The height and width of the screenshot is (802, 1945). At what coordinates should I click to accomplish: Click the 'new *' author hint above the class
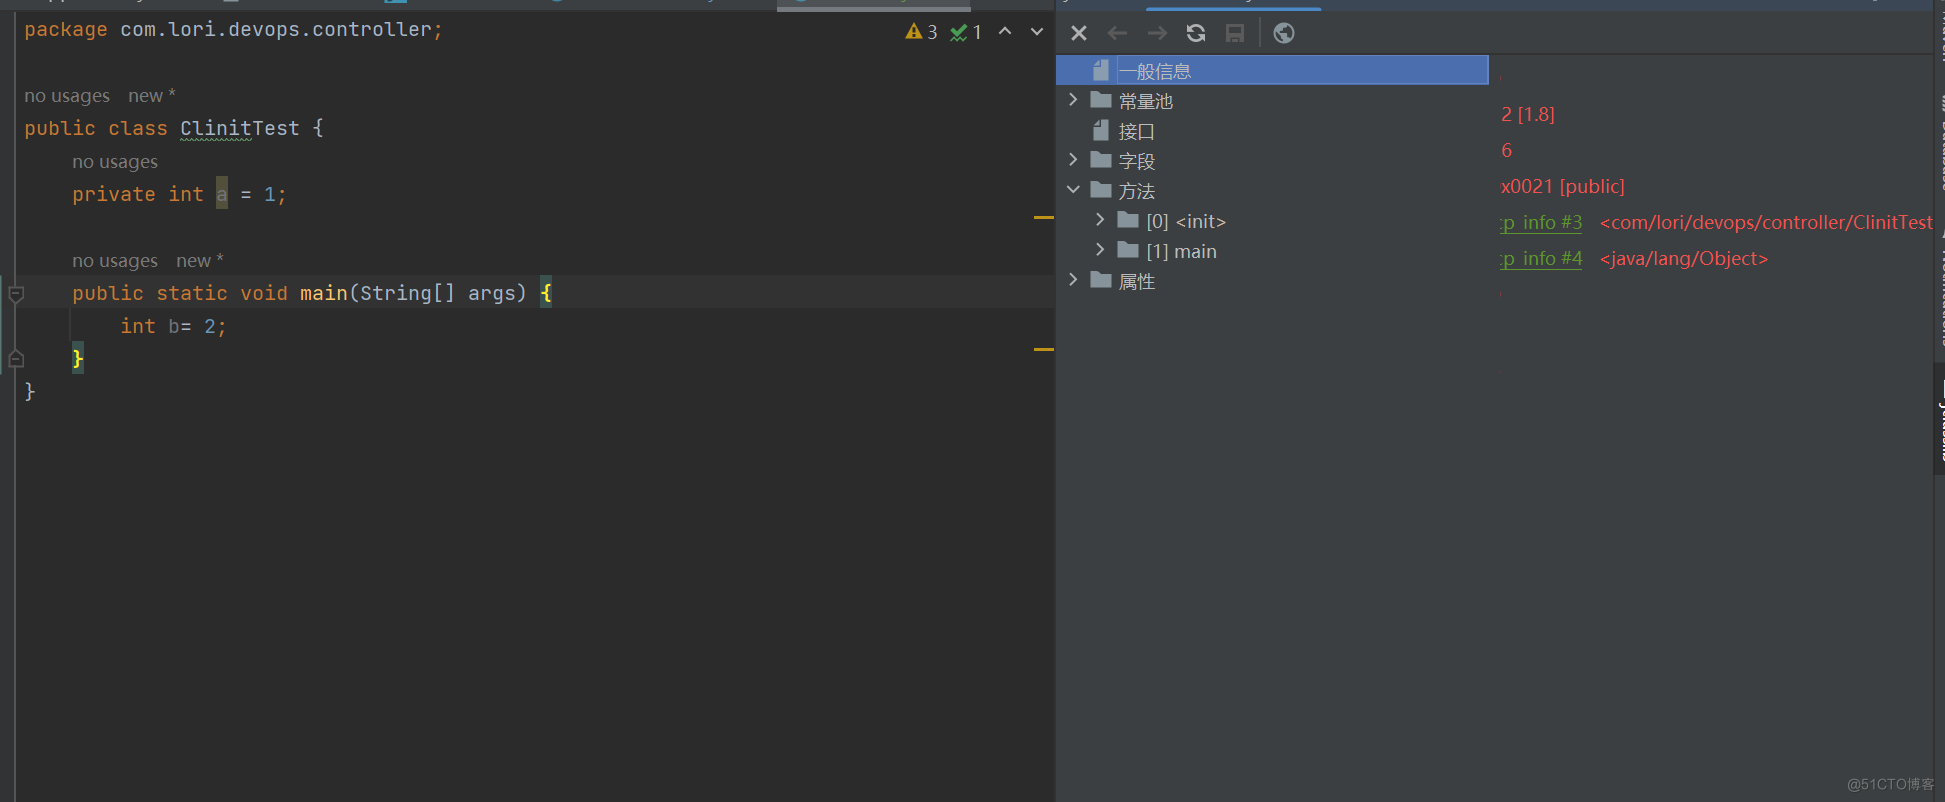[x=152, y=96]
